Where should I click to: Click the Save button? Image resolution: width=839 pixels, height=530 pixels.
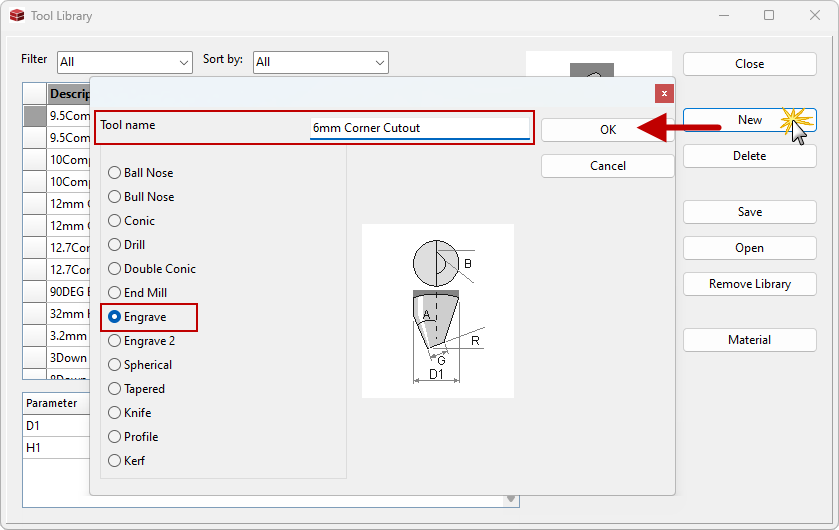pos(749,212)
